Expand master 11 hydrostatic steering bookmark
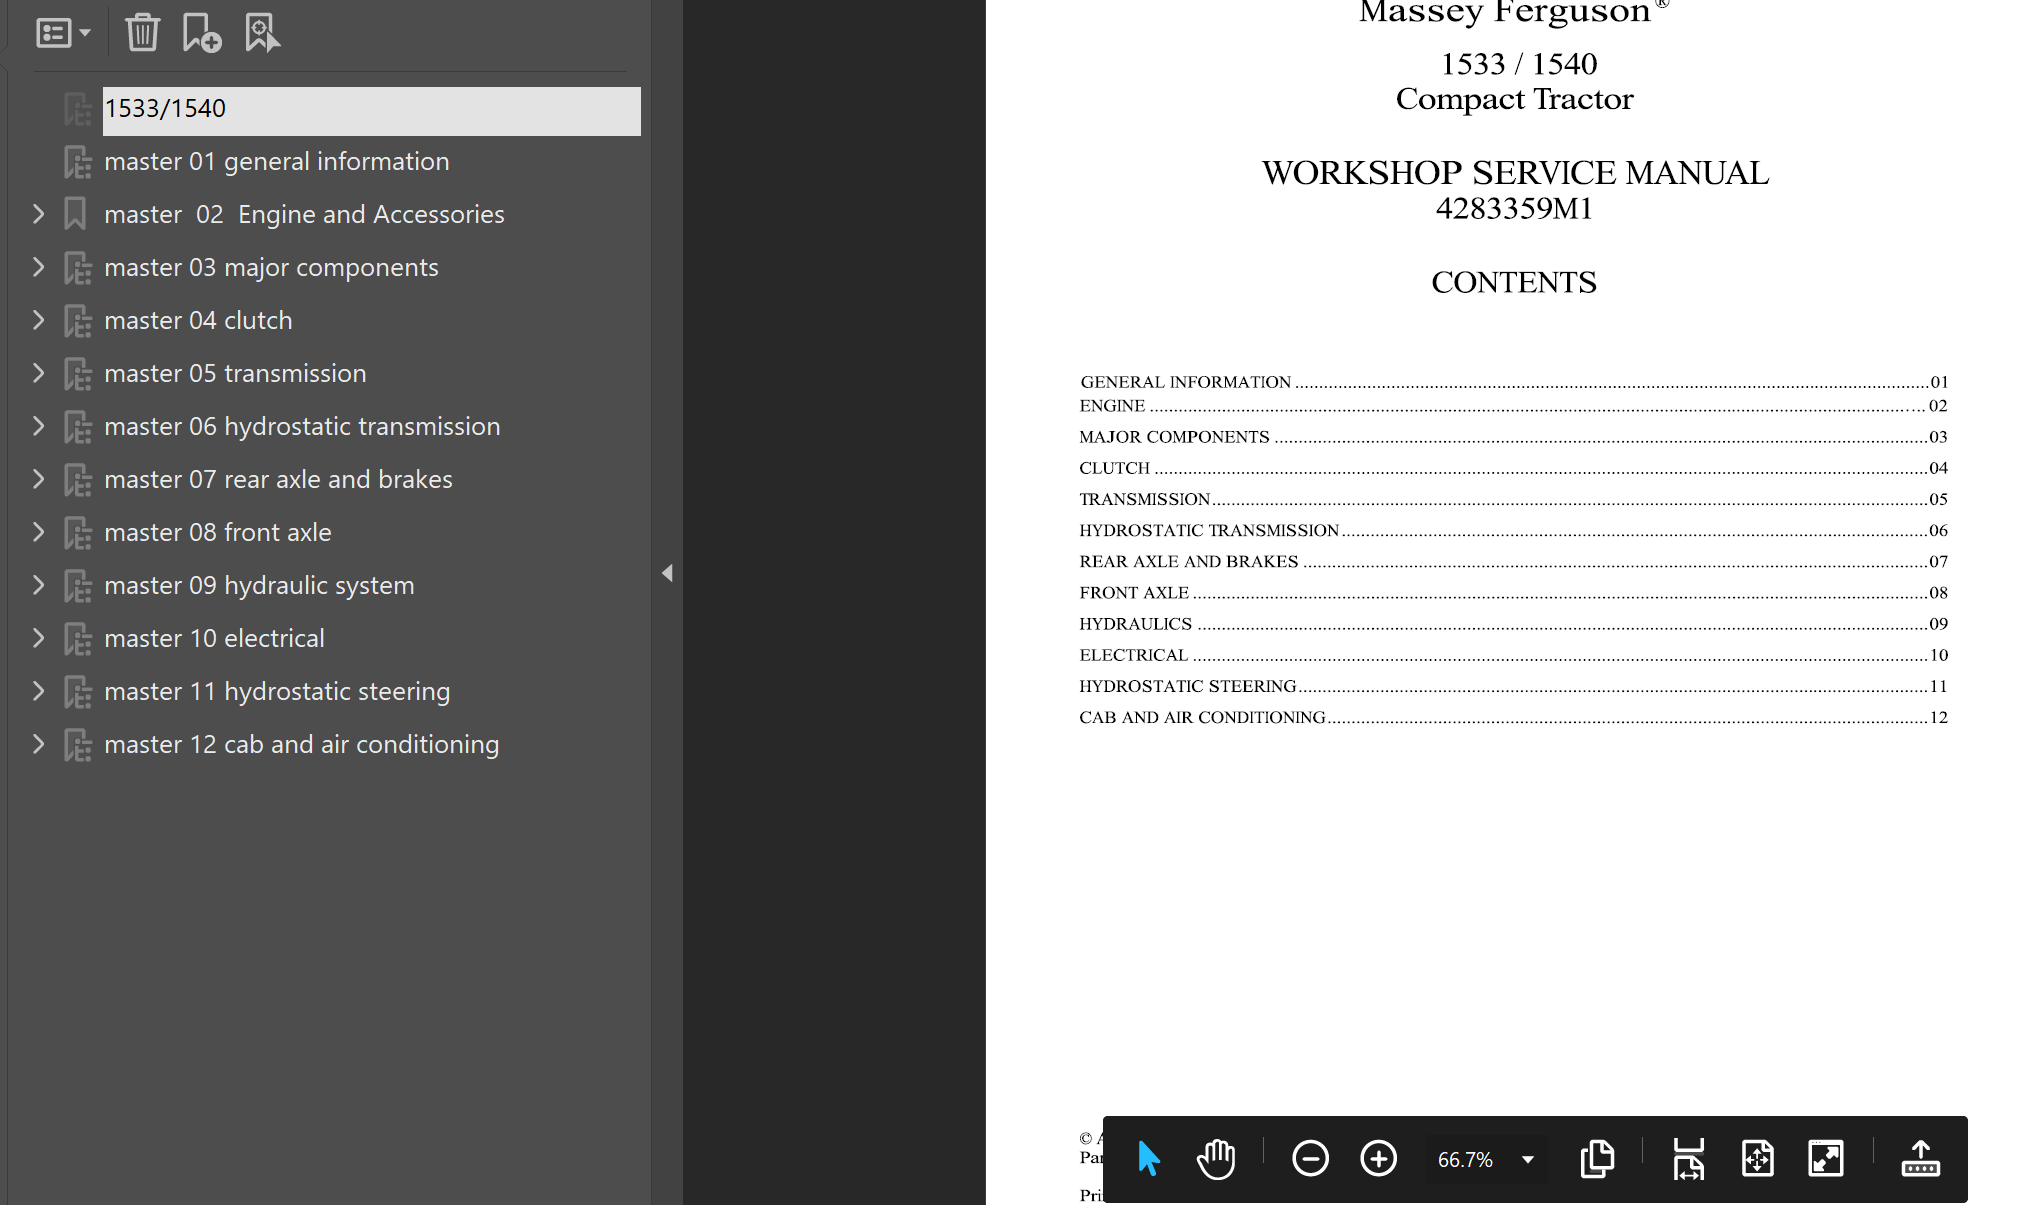 pos(38,691)
